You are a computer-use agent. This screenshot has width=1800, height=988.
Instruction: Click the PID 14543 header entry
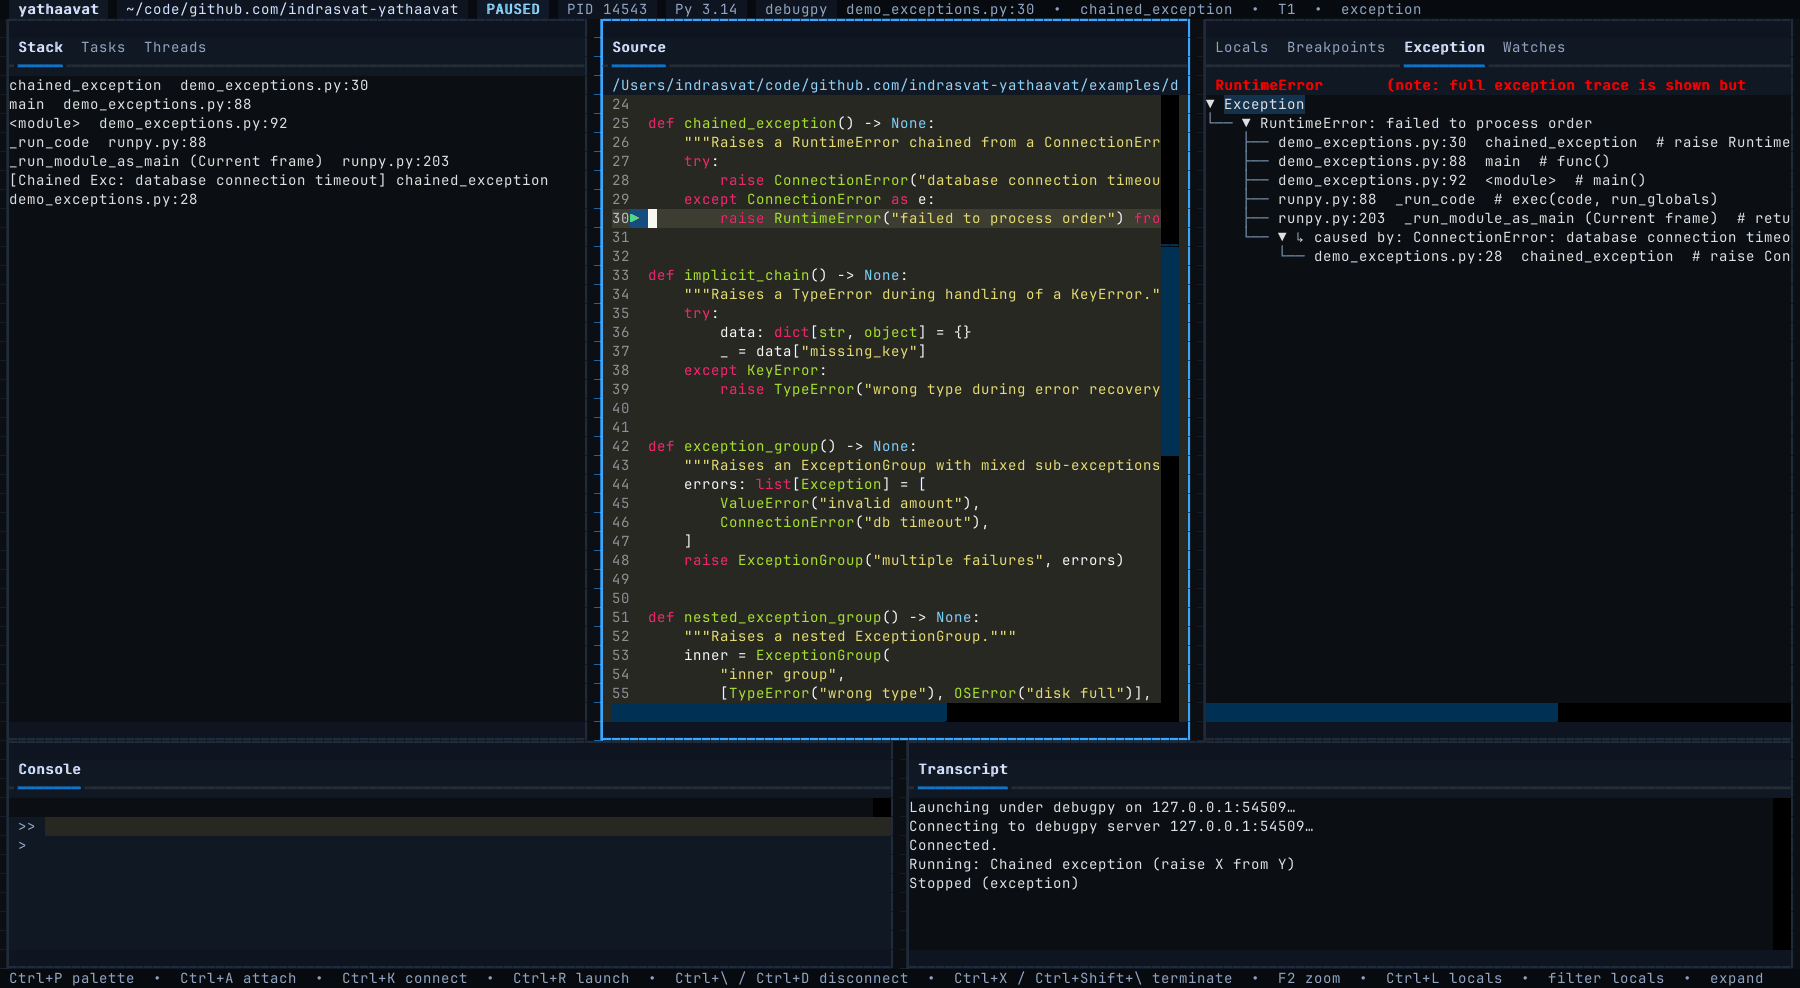607,9
